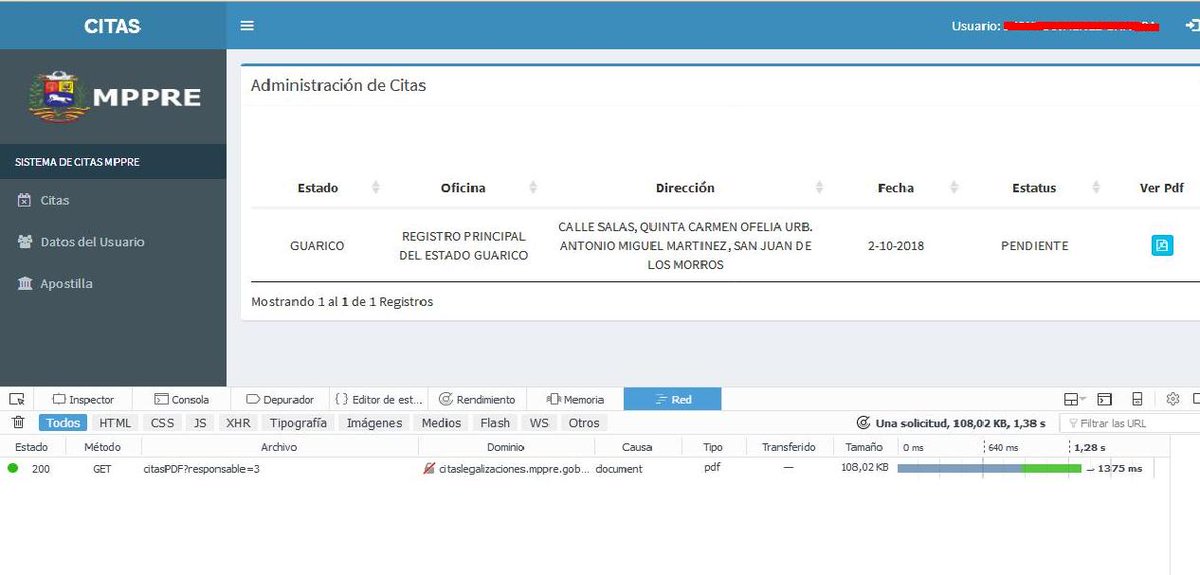Image resolution: width=1200 pixels, height=575 pixels.
Task: Click the CITAS header title
Action: tap(112, 26)
